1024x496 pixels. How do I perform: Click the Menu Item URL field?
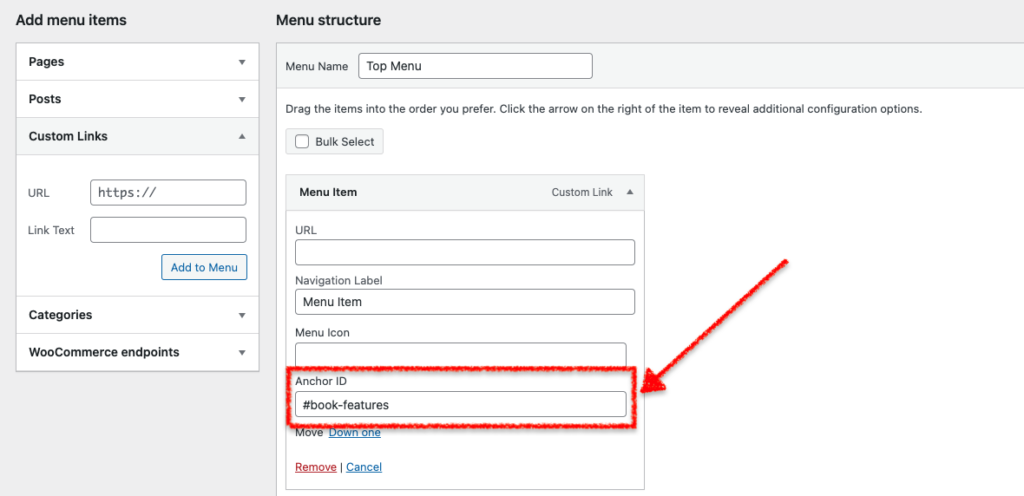[x=465, y=252]
